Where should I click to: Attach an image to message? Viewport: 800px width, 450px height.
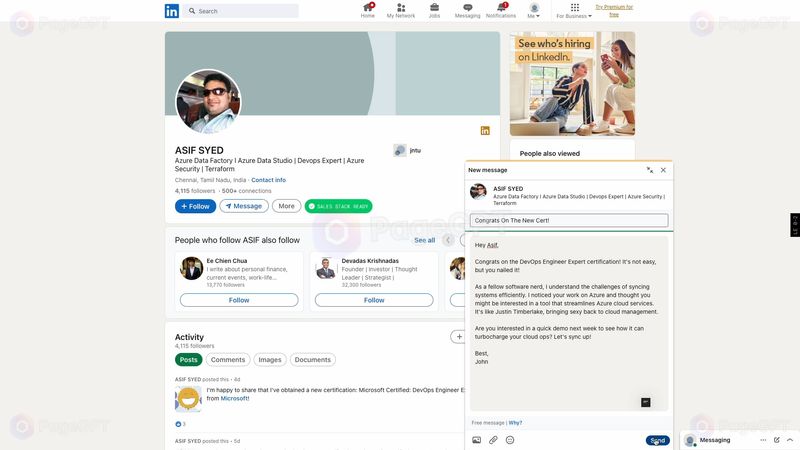(477, 440)
